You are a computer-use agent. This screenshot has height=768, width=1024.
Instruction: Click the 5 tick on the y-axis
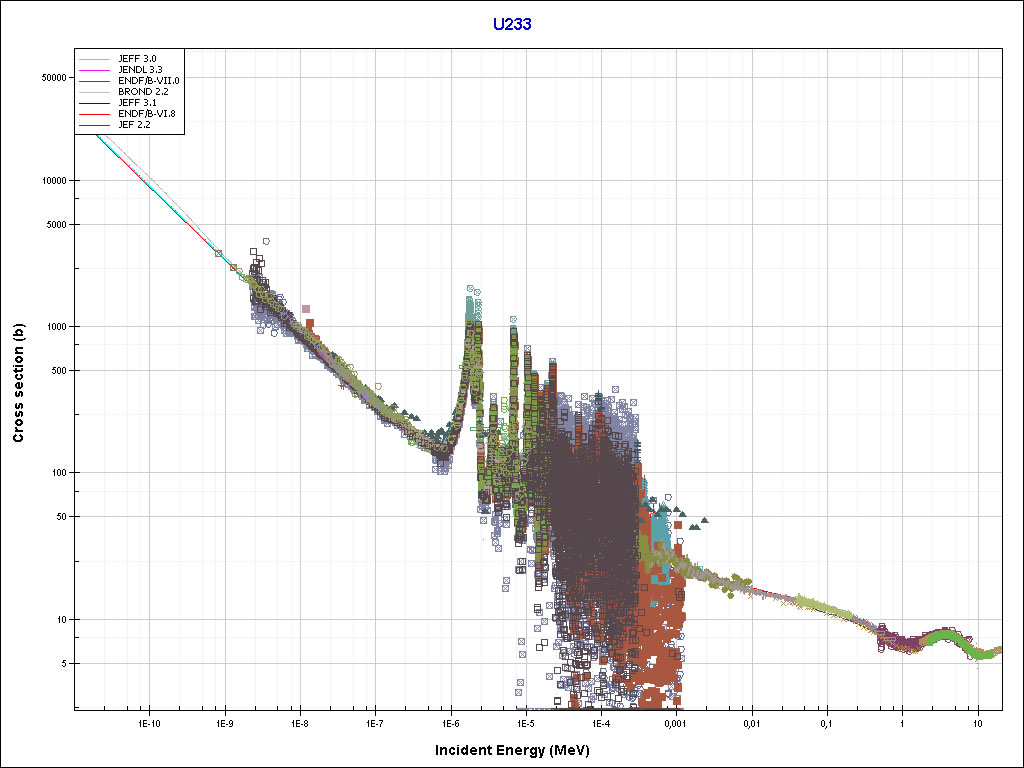coord(63,664)
